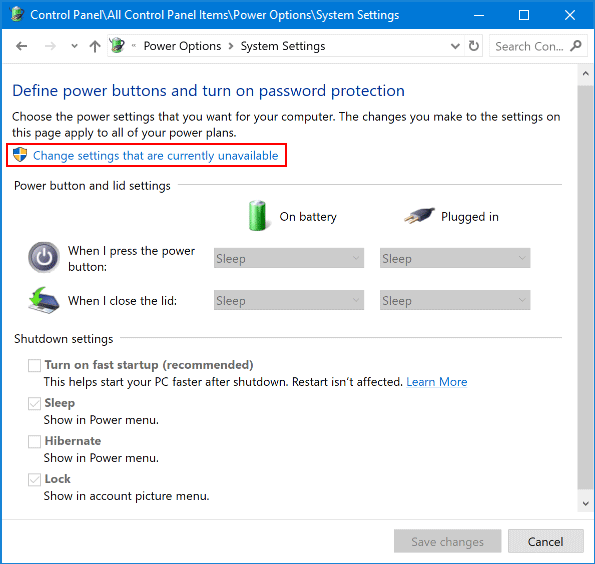This screenshot has height=564, width=595.
Task: Open the Power Options breadcrumb
Action: click(x=182, y=46)
